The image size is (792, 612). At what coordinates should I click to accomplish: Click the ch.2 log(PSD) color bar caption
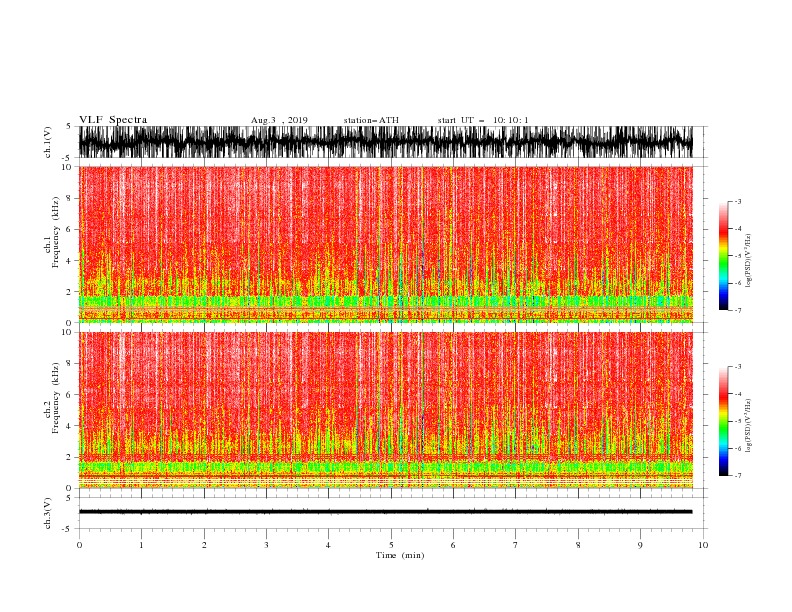tap(749, 426)
